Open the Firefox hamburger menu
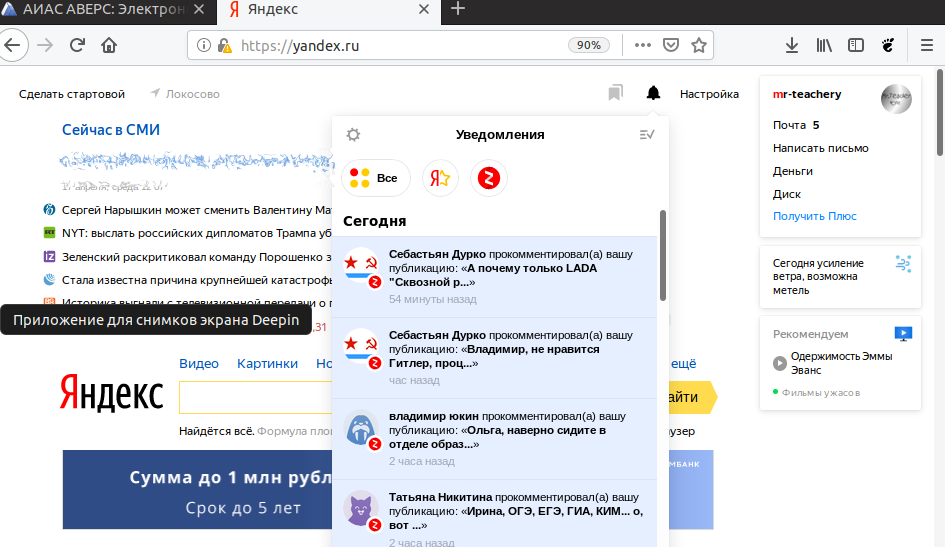945x547 pixels. (927, 45)
